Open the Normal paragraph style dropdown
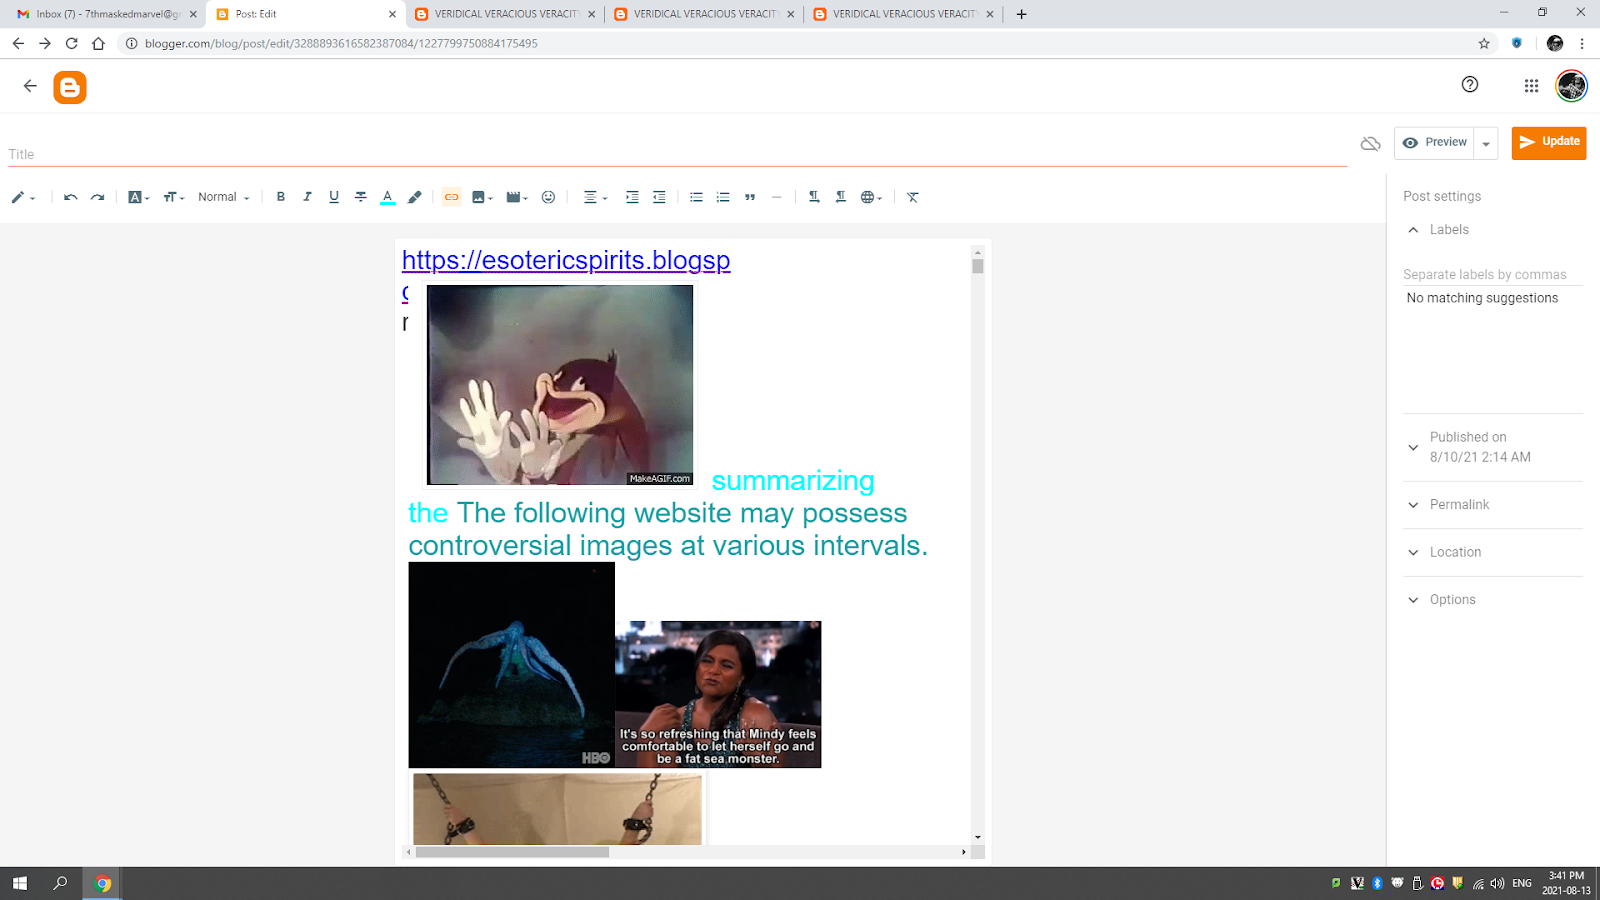This screenshot has height=900, width=1600. [223, 197]
